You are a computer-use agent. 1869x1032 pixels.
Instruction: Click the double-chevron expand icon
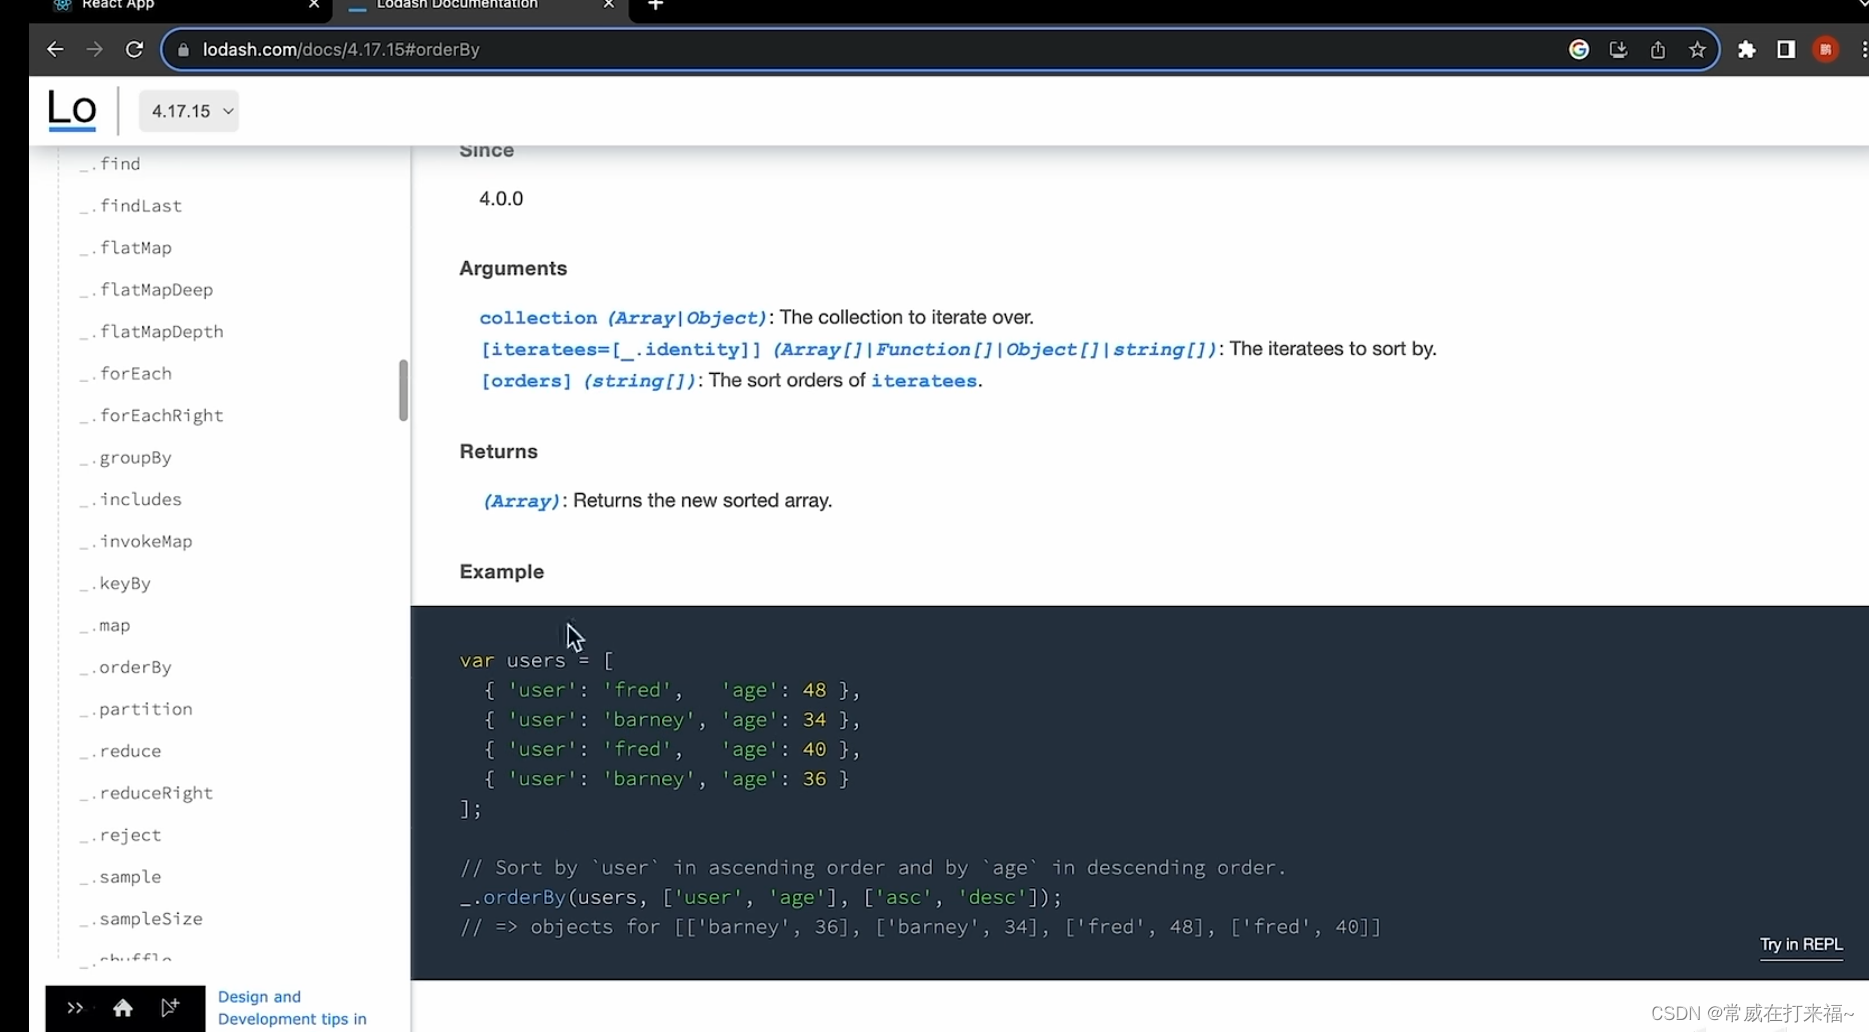click(x=75, y=1008)
